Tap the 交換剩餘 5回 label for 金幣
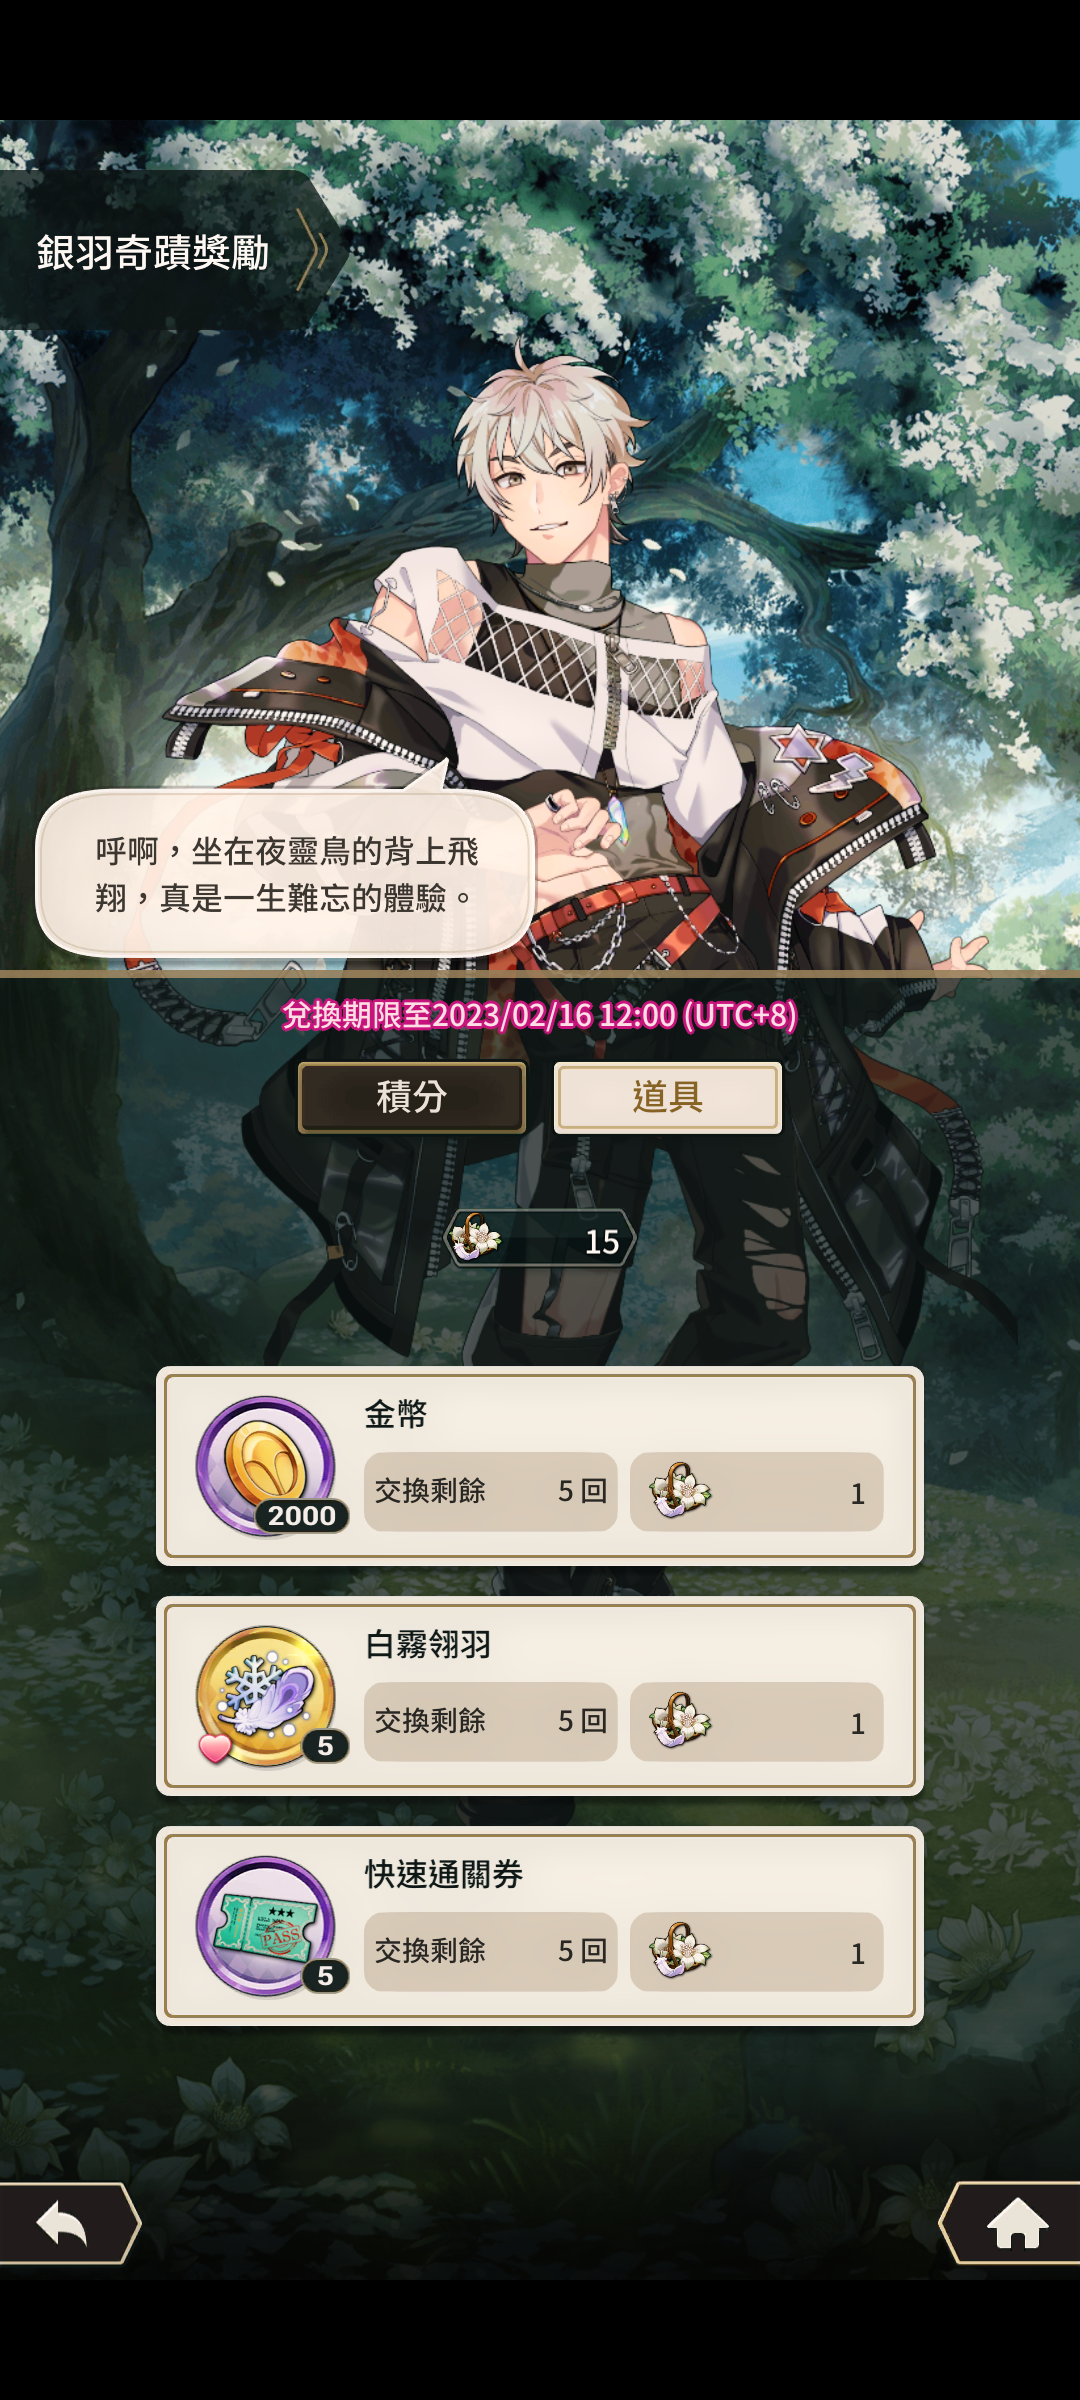The height and width of the screenshot is (2400, 1080). (490, 1491)
